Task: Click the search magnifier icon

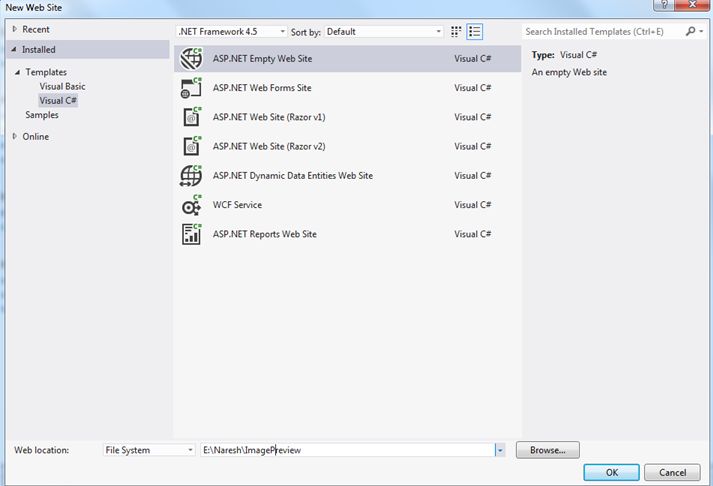Action: pyautogui.click(x=690, y=31)
